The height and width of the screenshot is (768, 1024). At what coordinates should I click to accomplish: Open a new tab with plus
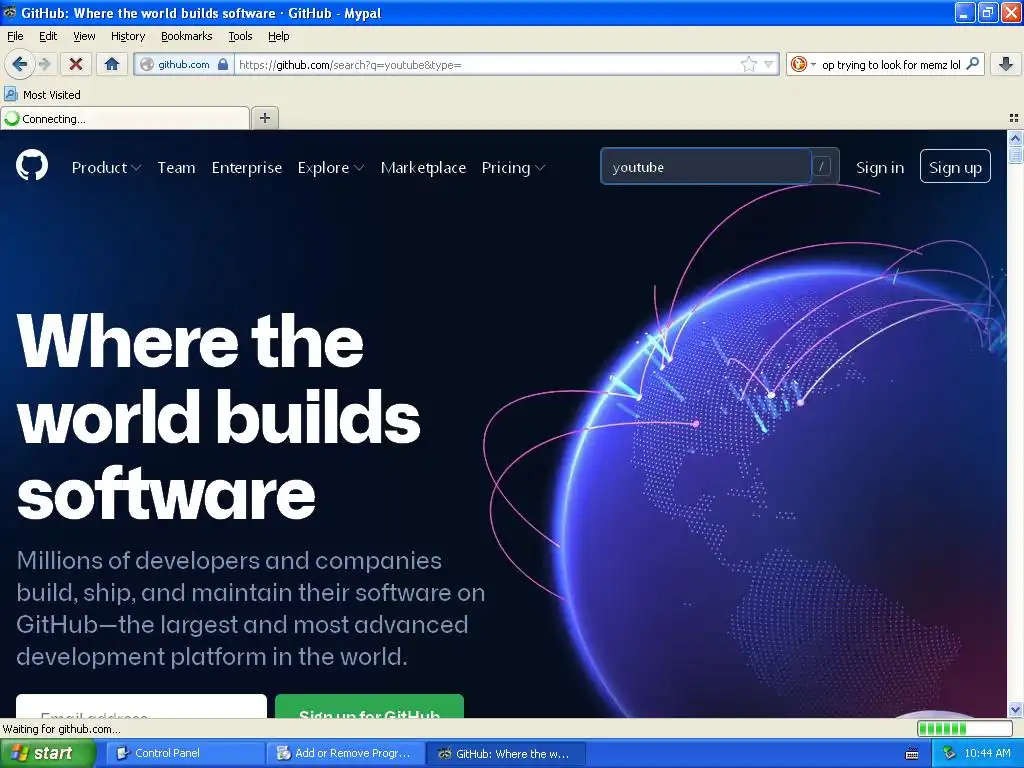[x=264, y=118]
